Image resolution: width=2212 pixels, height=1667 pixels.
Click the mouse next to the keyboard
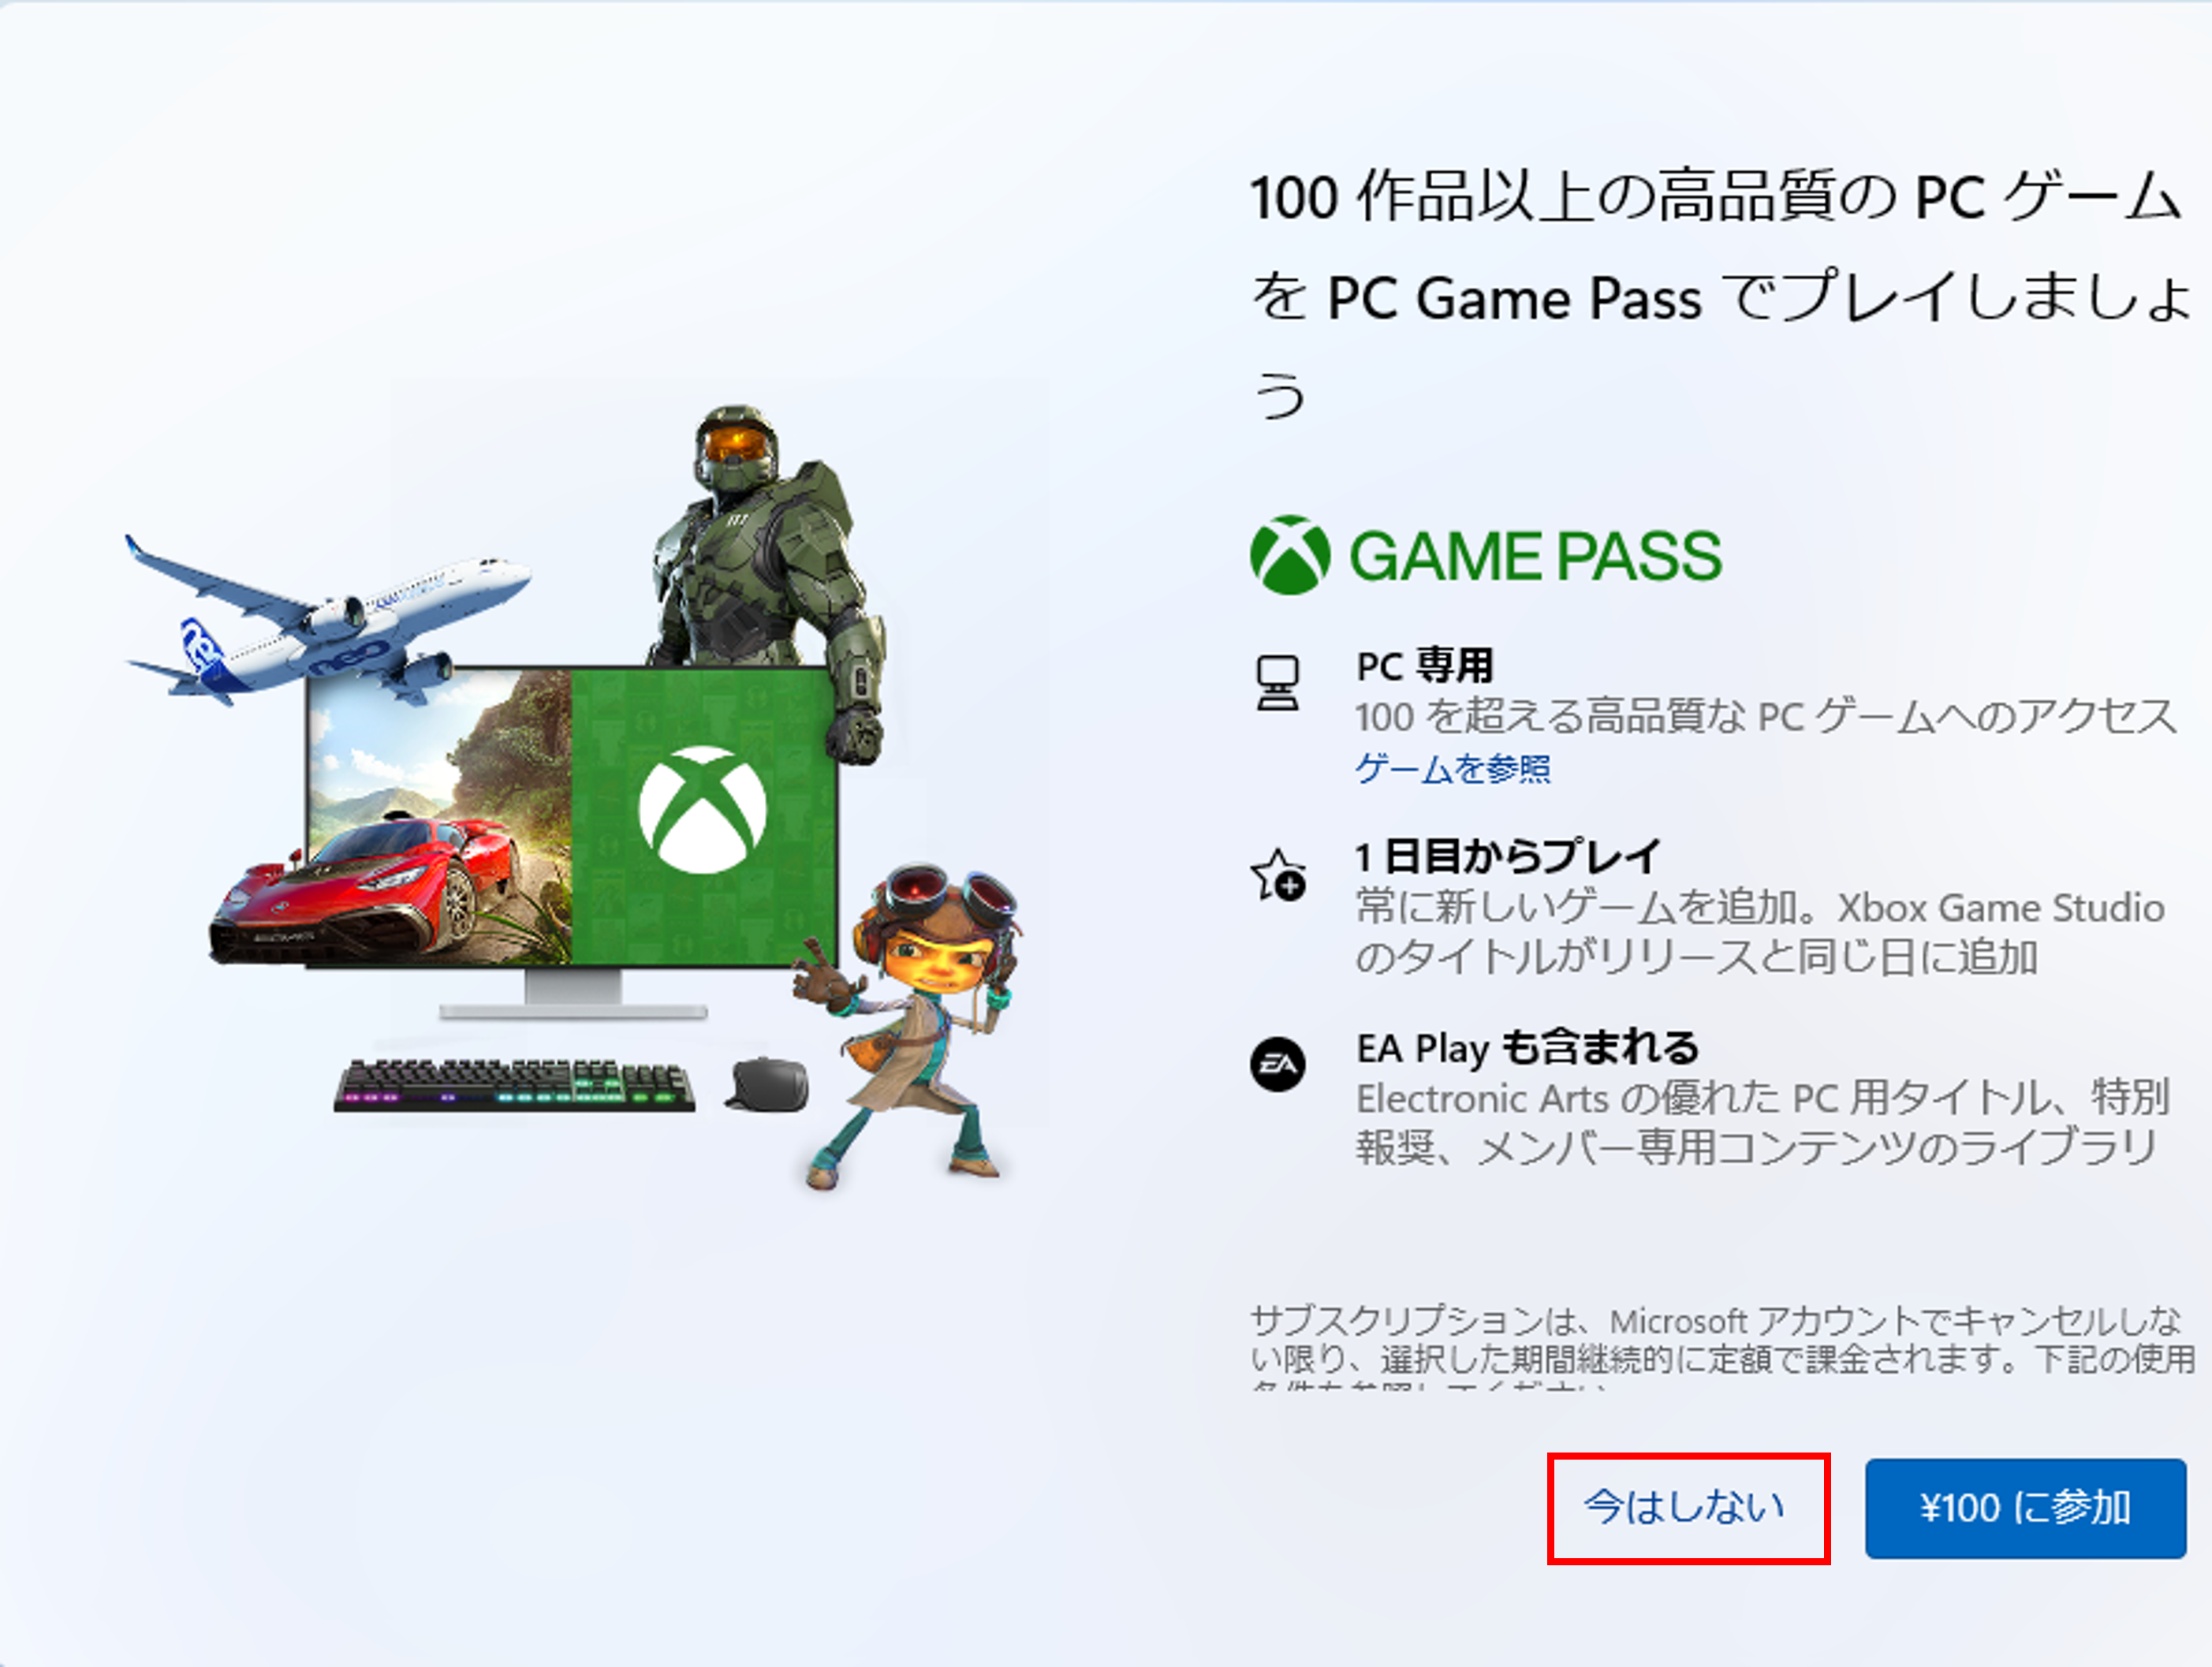click(767, 1084)
